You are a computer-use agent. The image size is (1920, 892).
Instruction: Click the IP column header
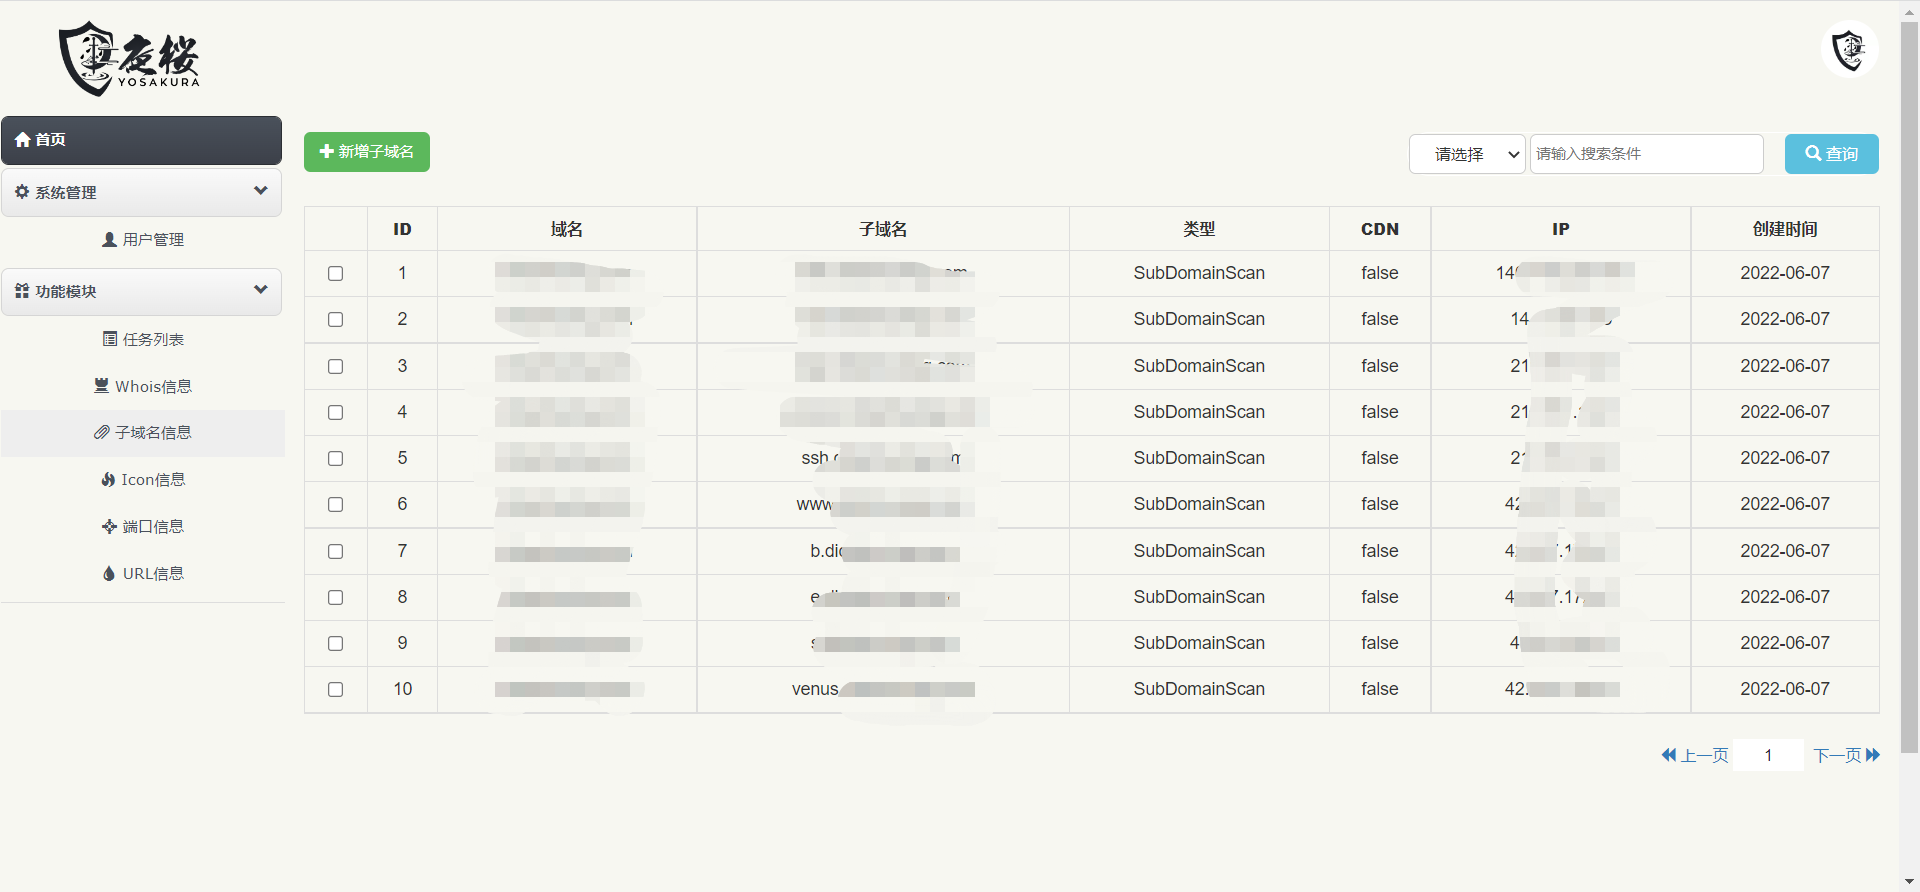tap(1561, 229)
